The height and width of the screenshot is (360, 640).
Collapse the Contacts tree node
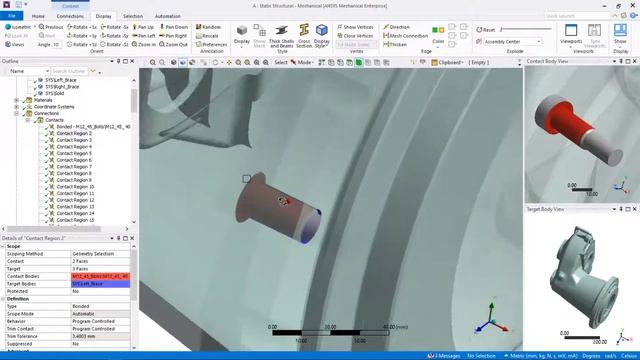(28, 120)
